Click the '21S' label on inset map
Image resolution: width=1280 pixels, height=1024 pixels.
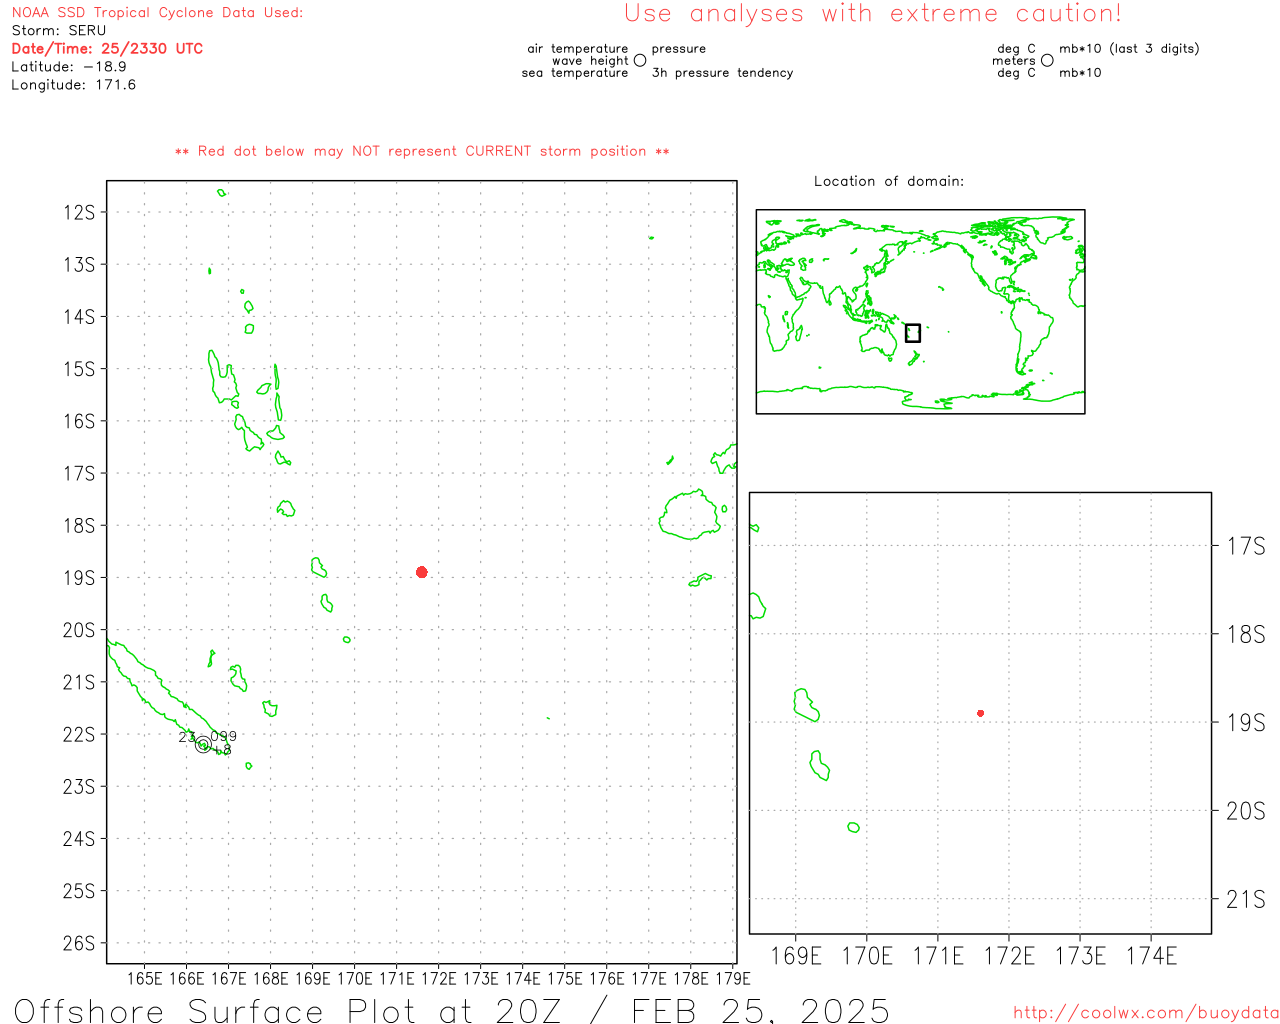(1246, 899)
